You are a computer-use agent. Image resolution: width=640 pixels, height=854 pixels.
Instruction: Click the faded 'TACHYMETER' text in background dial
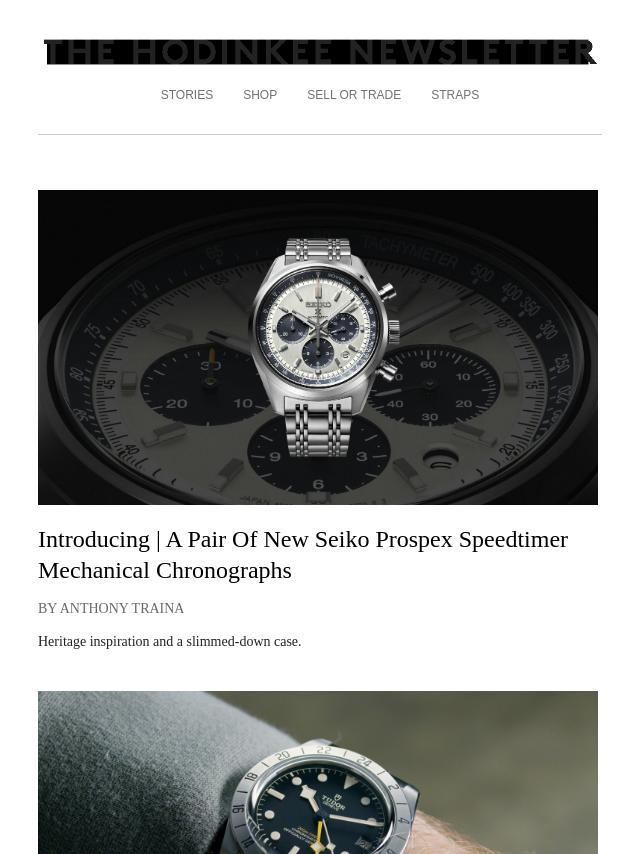[x=410, y=253]
